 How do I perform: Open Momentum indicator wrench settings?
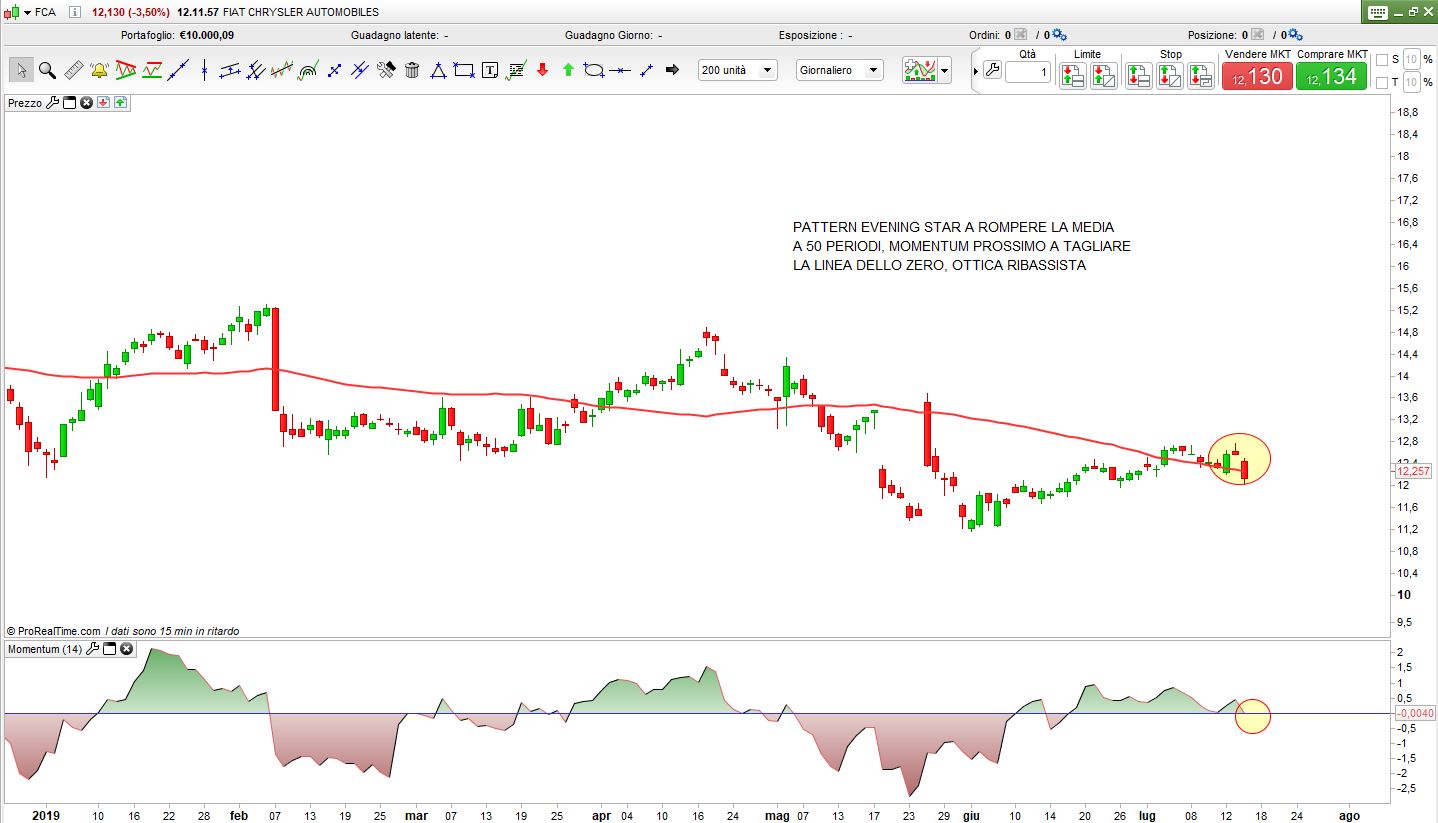(93, 649)
